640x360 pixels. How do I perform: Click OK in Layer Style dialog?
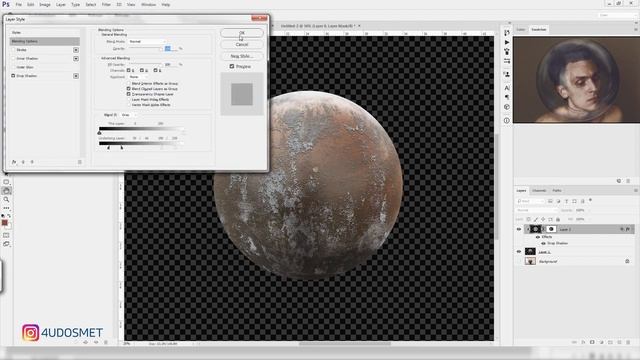pos(242,33)
